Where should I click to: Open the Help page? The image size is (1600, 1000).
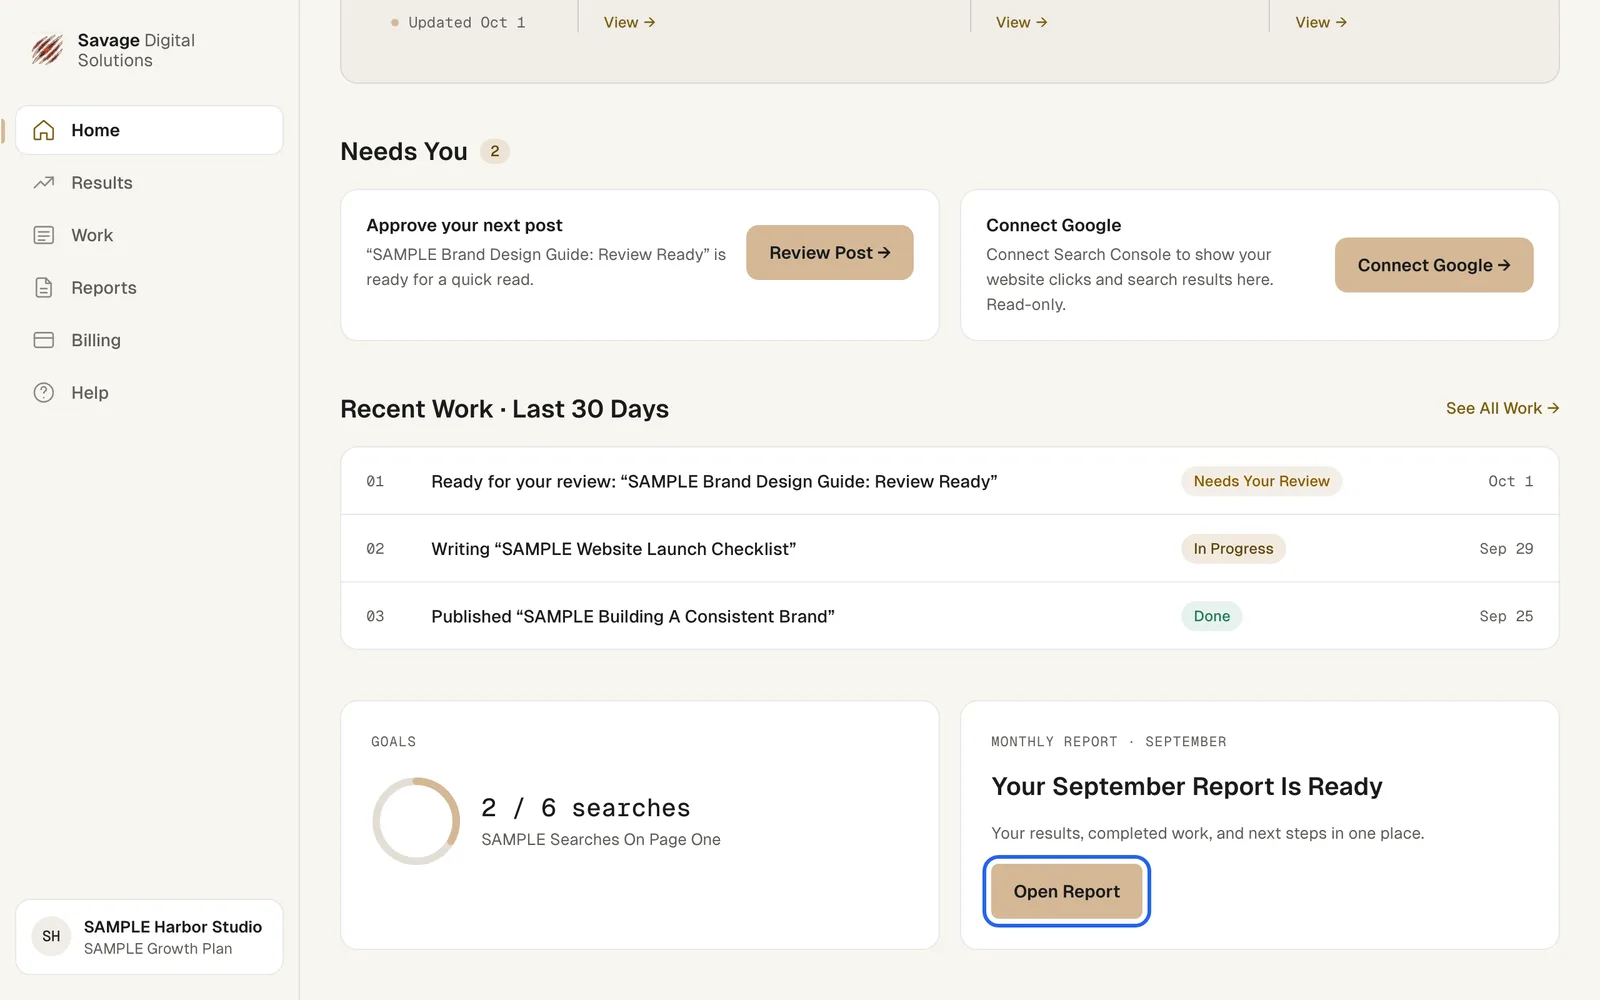click(149, 393)
